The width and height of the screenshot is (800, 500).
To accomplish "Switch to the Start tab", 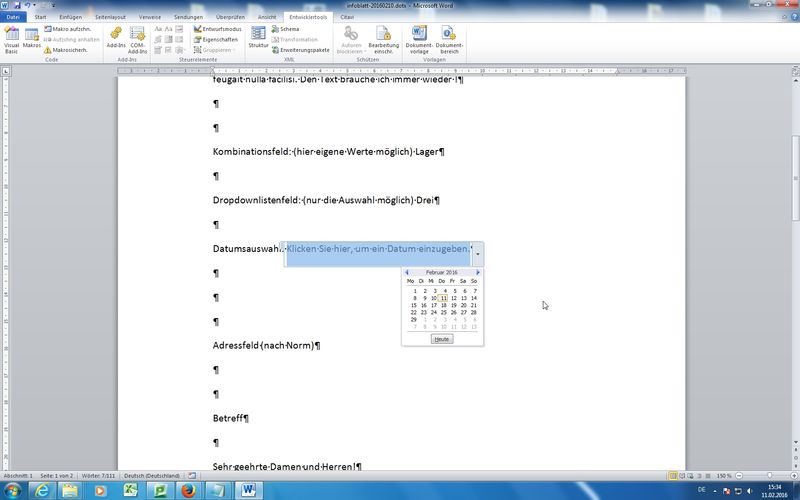I will click(x=40, y=17).
